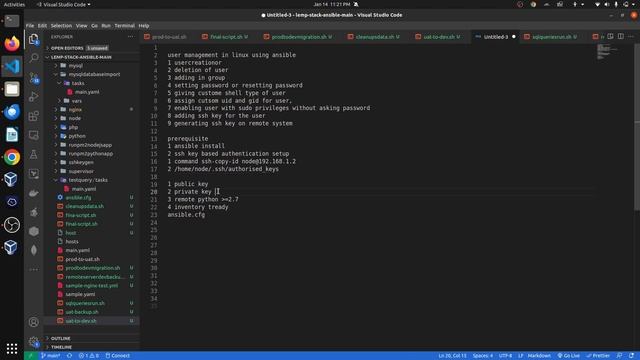Image resolution: width=640 pixels, height=360 pixels.
Task: Switch to the sqlqueriesrun.sh tab
Action: pyautogui.click(x=551, y=37)
